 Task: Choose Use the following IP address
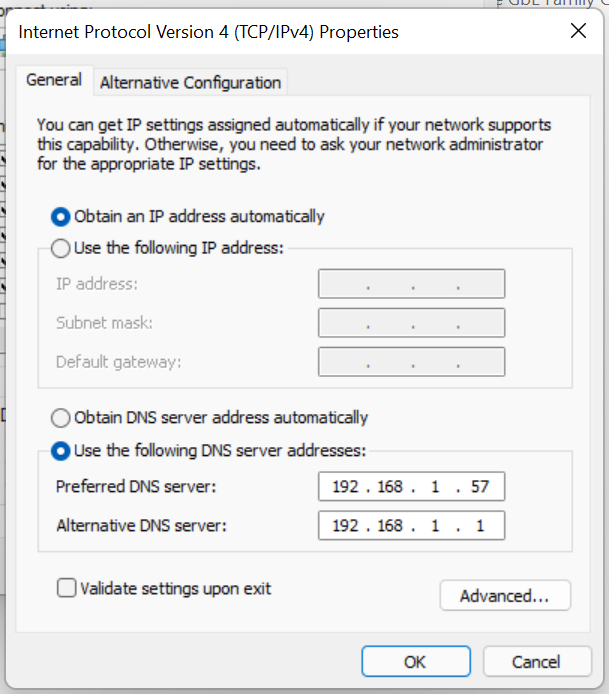(61, 247)
